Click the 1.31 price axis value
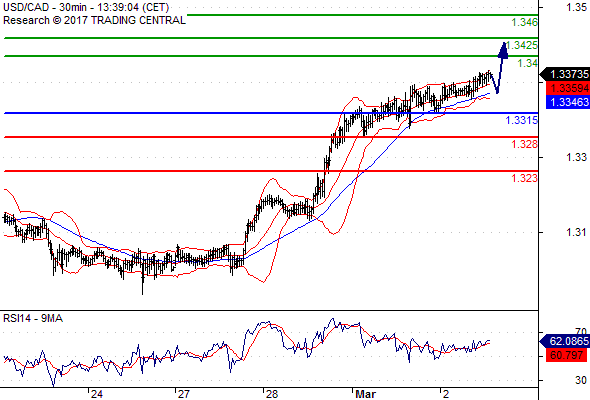 [576, 232]
